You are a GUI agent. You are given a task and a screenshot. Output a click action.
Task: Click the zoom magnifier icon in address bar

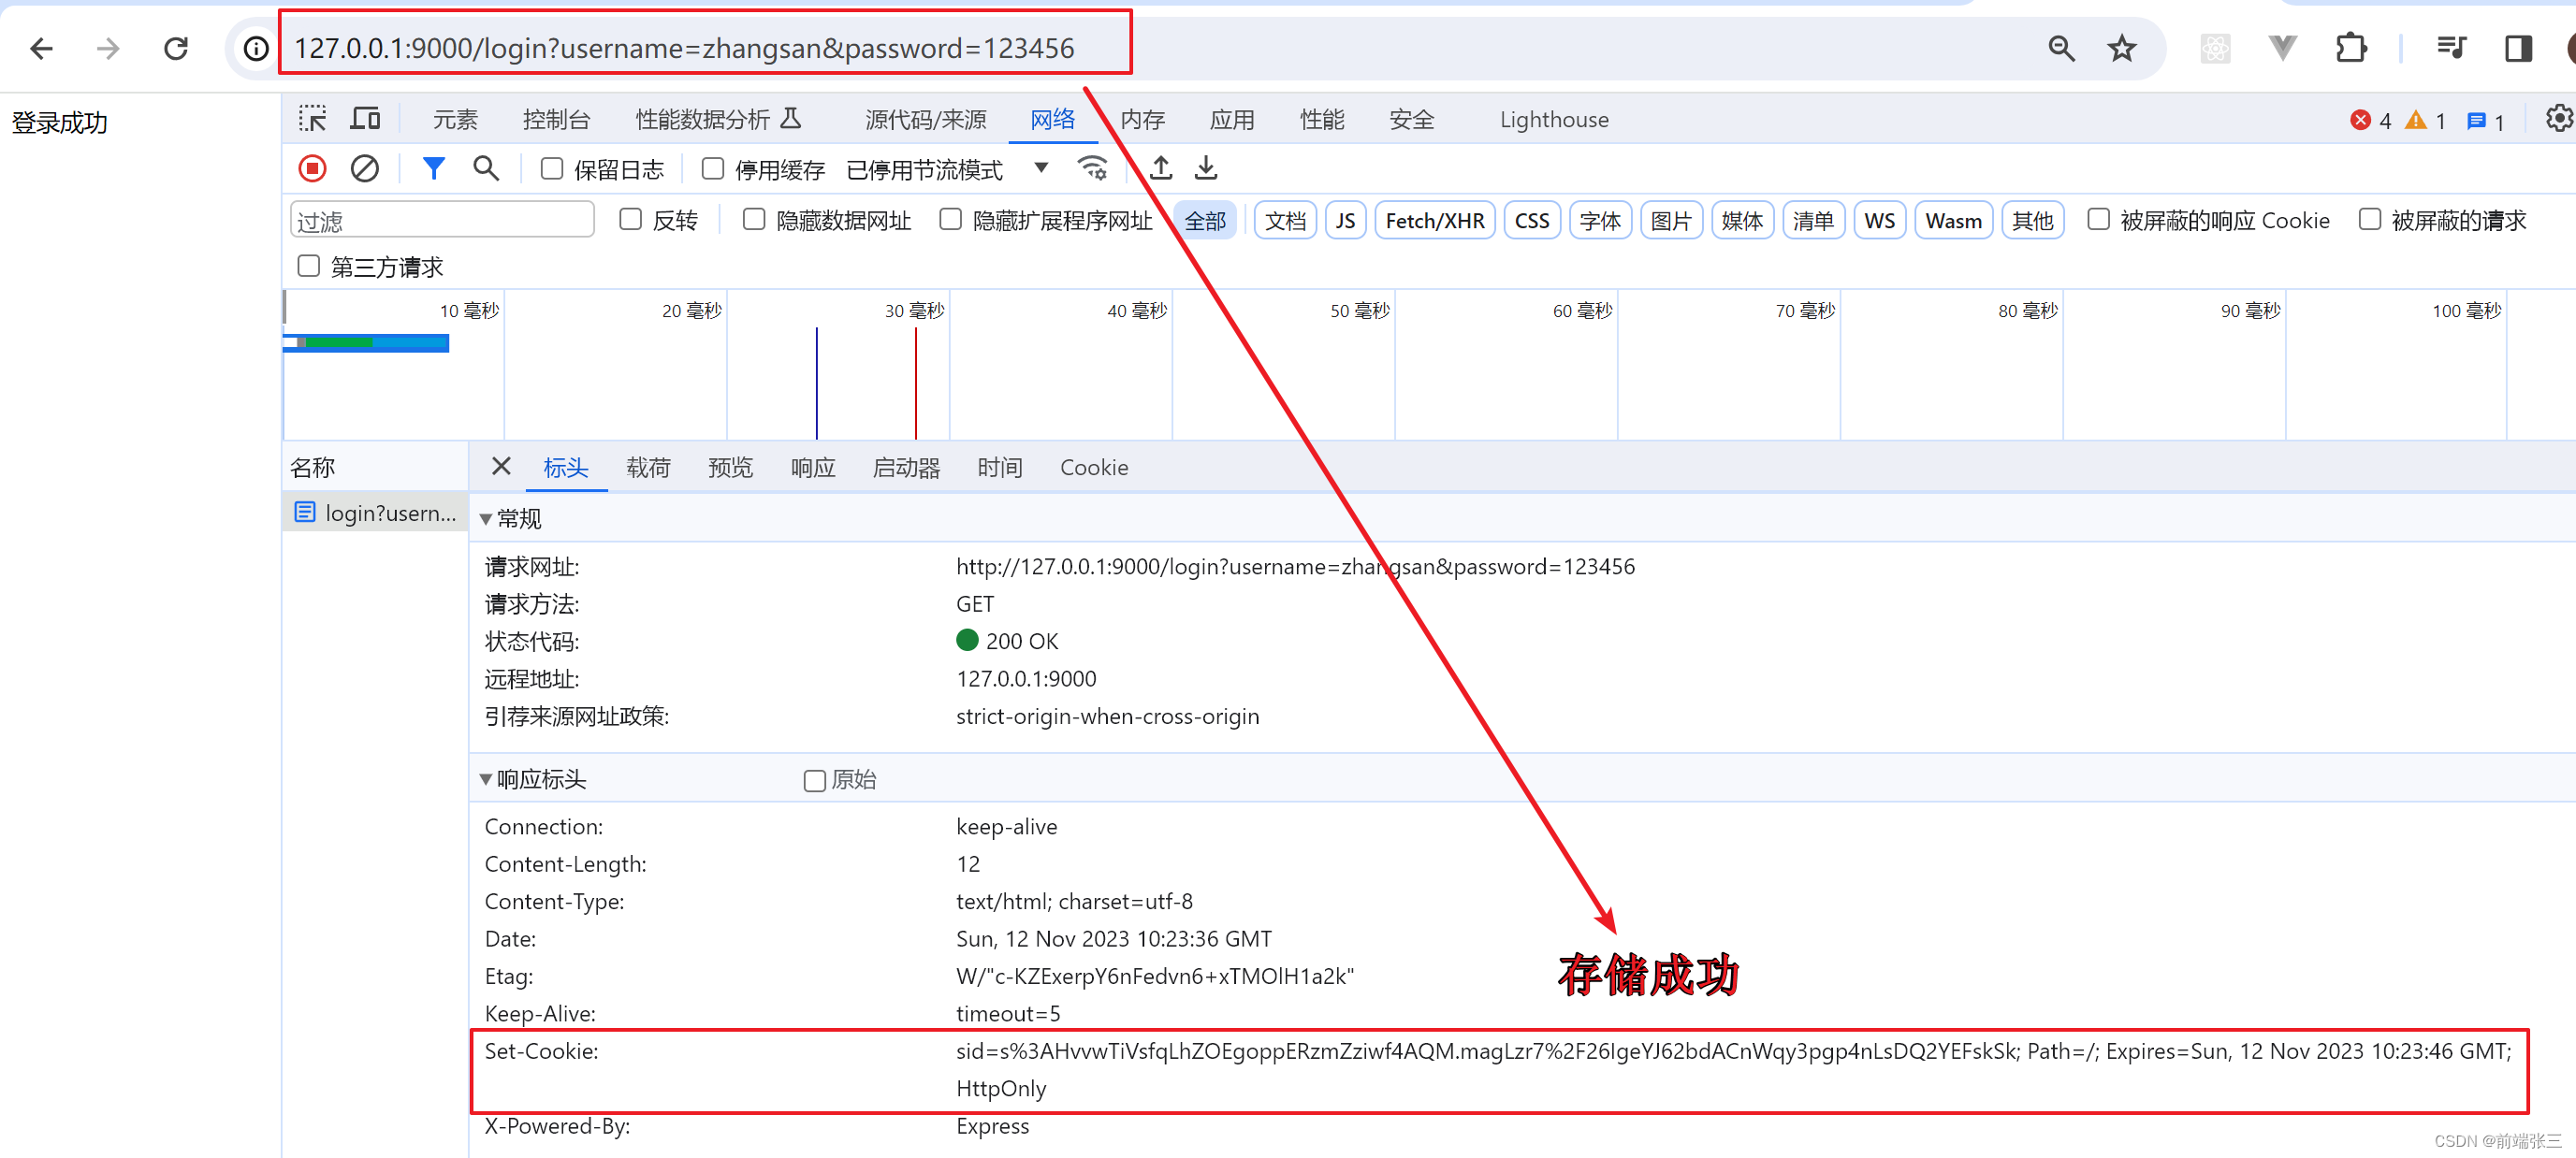(2060, 48)
